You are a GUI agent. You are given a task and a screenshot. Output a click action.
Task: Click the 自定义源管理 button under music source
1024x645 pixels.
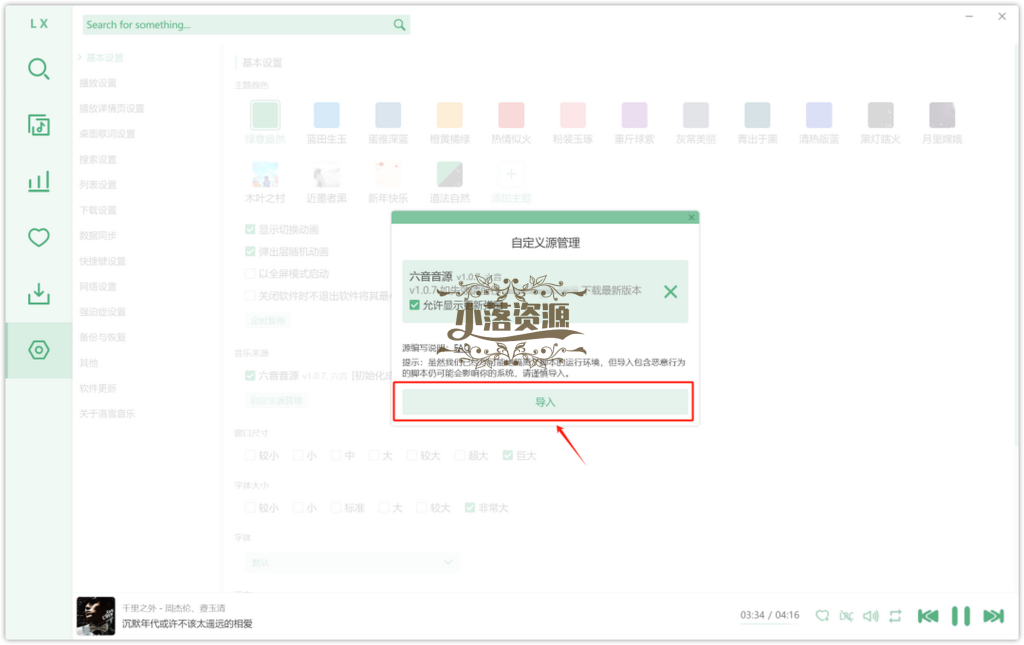pyautogui.click(x=277, y=400)
